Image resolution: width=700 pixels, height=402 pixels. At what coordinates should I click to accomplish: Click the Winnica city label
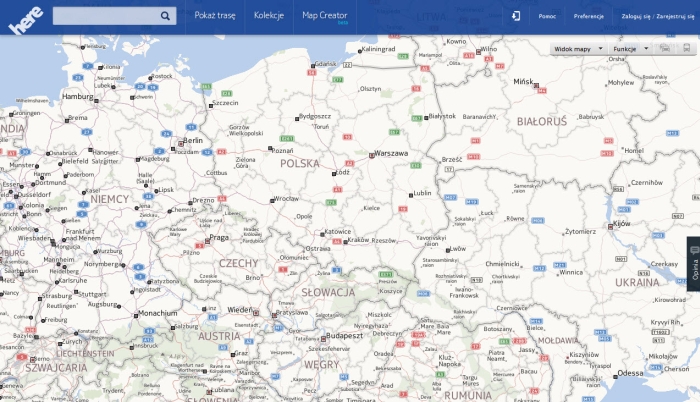[571, 272]
